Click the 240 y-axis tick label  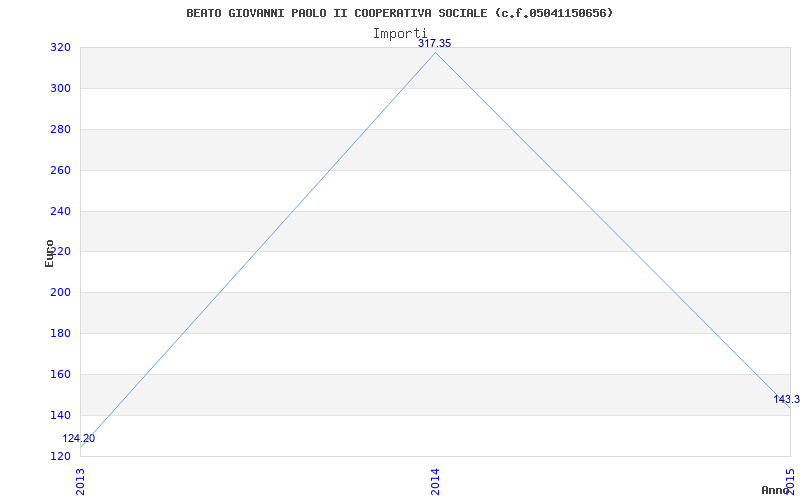tap(61, 211)
